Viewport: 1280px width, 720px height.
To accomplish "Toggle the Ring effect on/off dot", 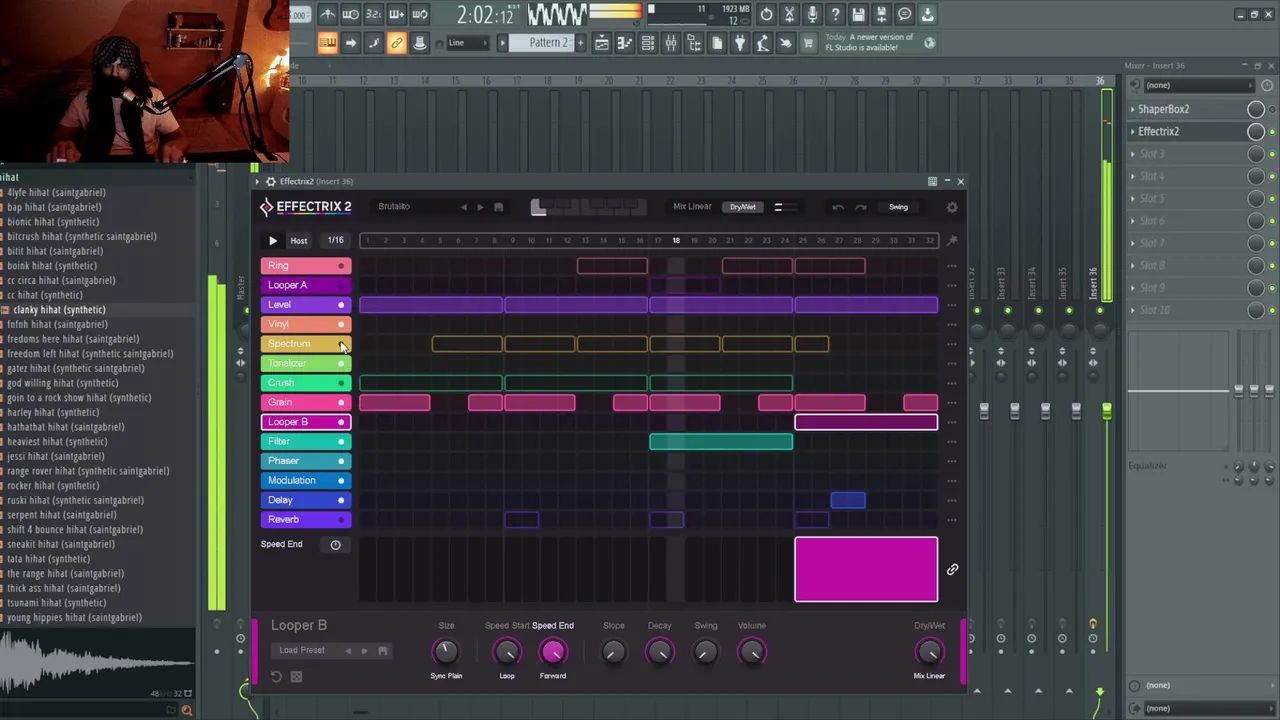I will tap(341, 266).
